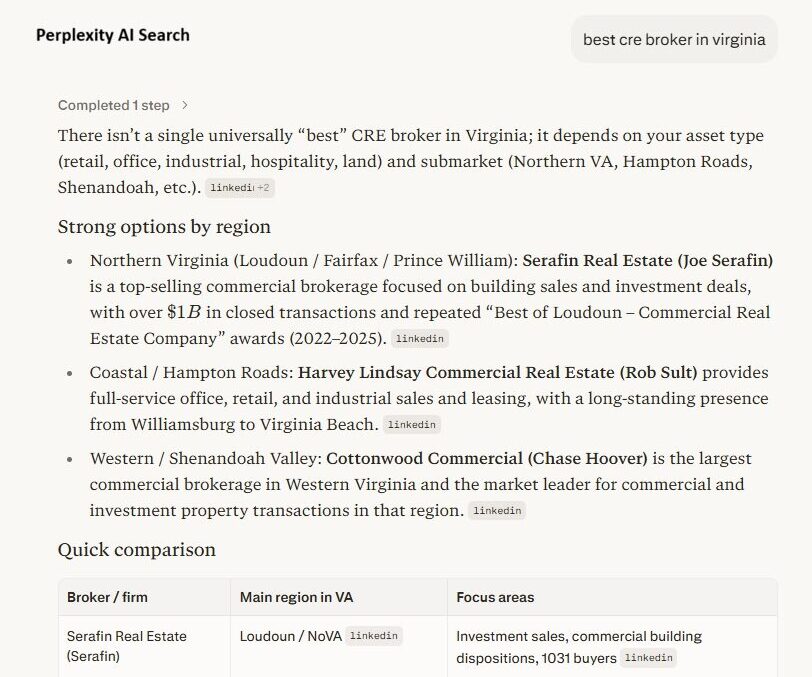Open the linkedin source for the Serafin bullet

pyautogui.click(x=421, y=338)
